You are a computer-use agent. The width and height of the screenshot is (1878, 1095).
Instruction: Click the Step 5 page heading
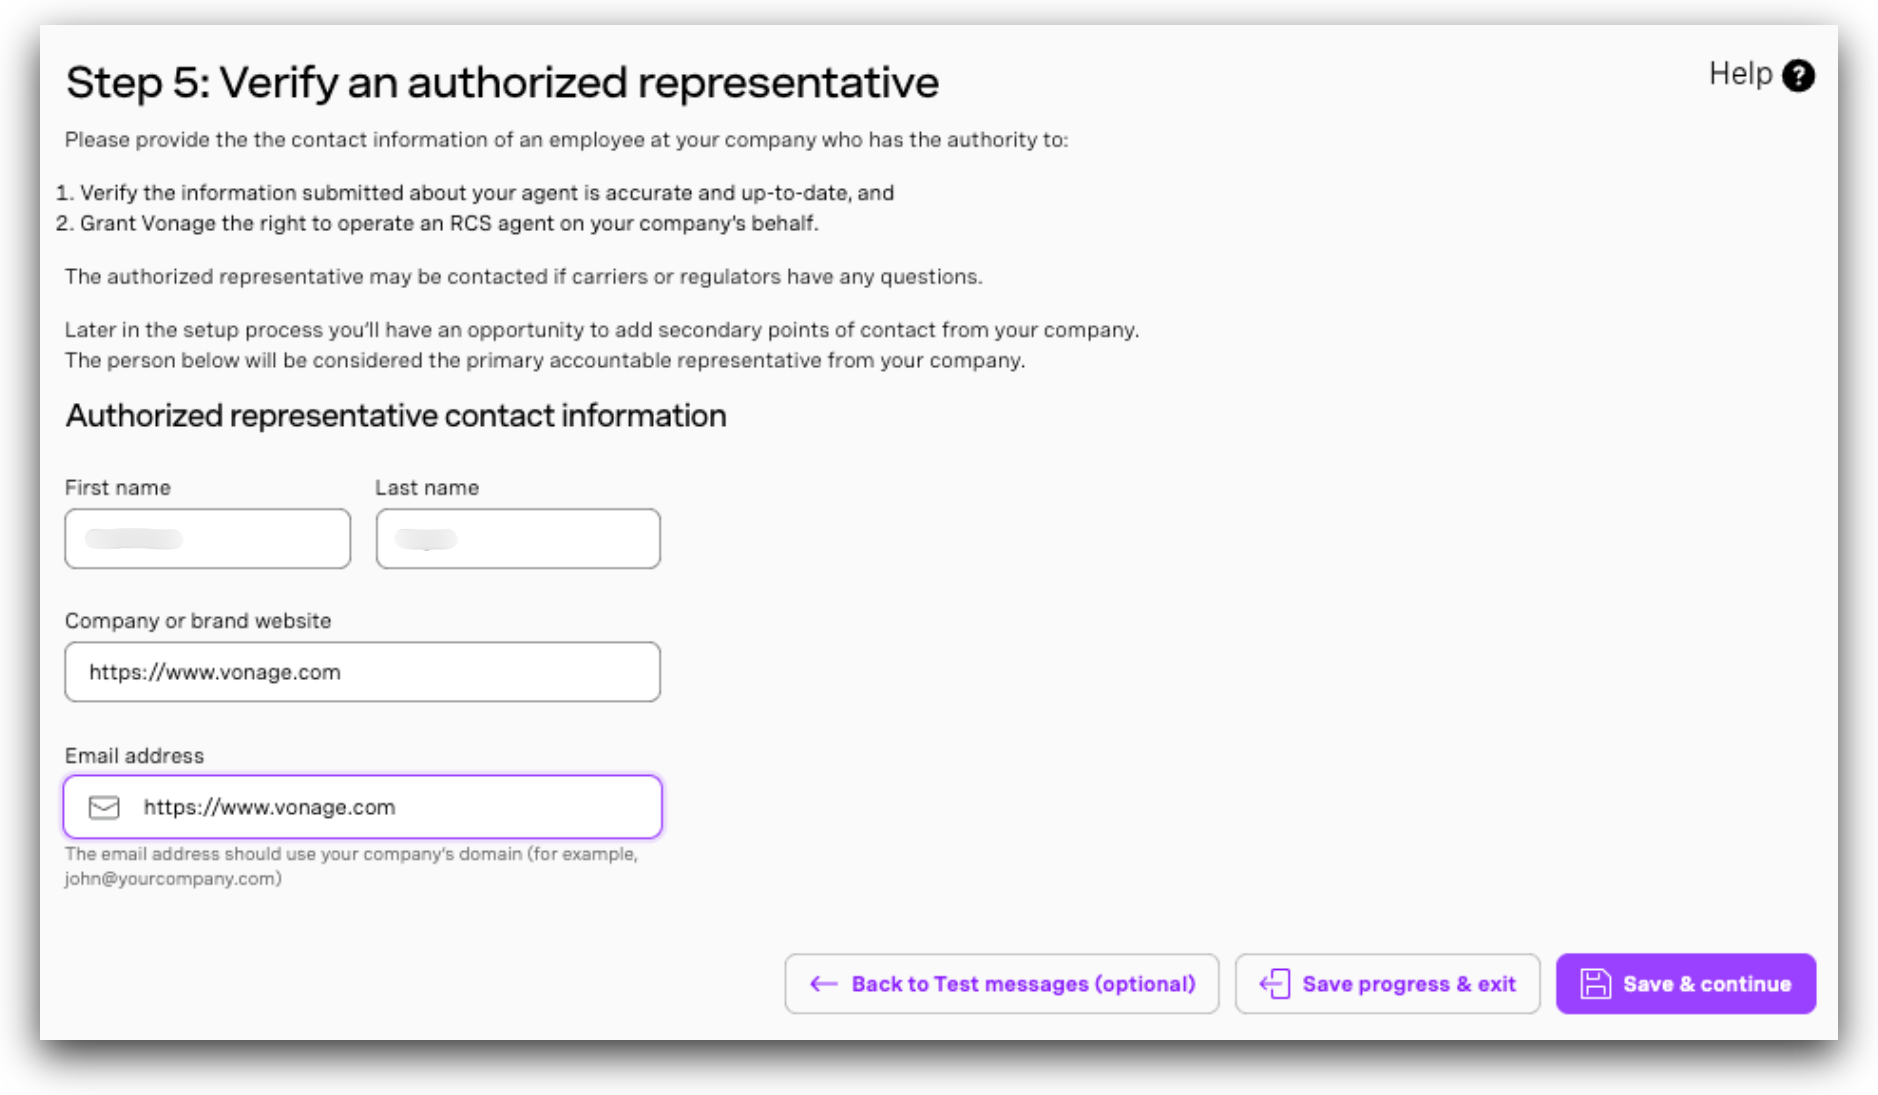502,83
